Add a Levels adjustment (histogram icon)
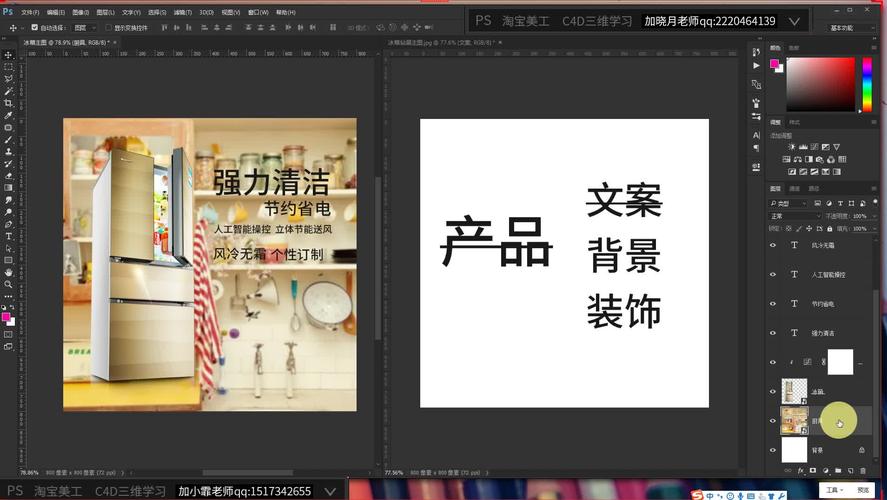The image size is (887, 500). [x=803, y=147]
